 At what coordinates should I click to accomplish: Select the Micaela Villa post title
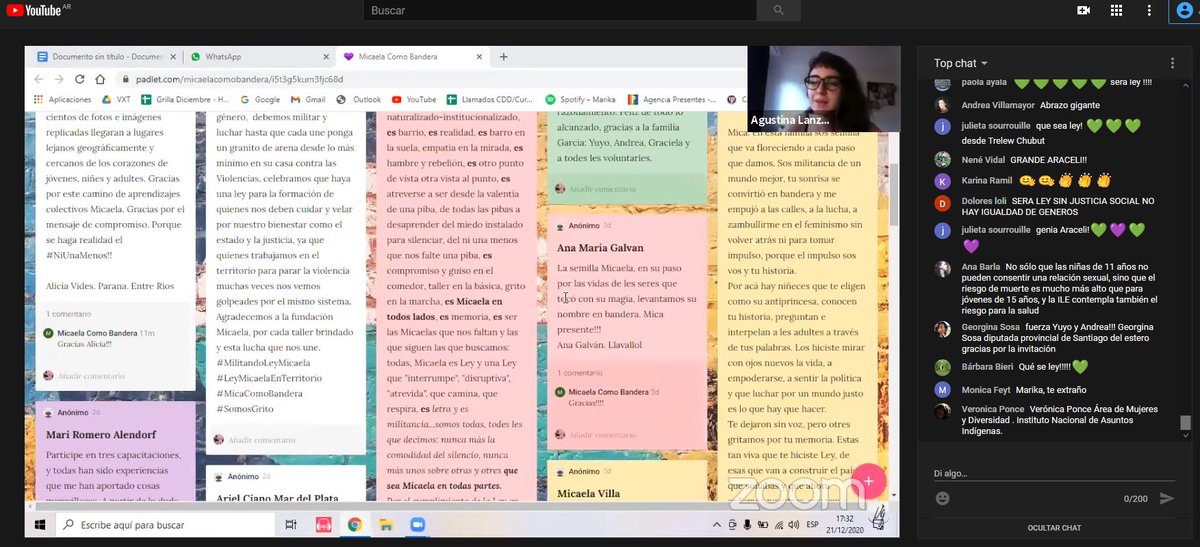click(x=588, y=493)
